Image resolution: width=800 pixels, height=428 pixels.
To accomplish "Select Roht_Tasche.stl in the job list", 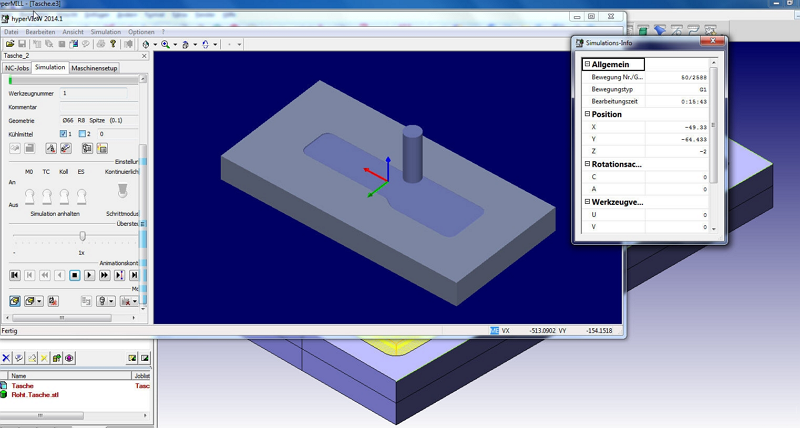I will [x=36, y=394].
